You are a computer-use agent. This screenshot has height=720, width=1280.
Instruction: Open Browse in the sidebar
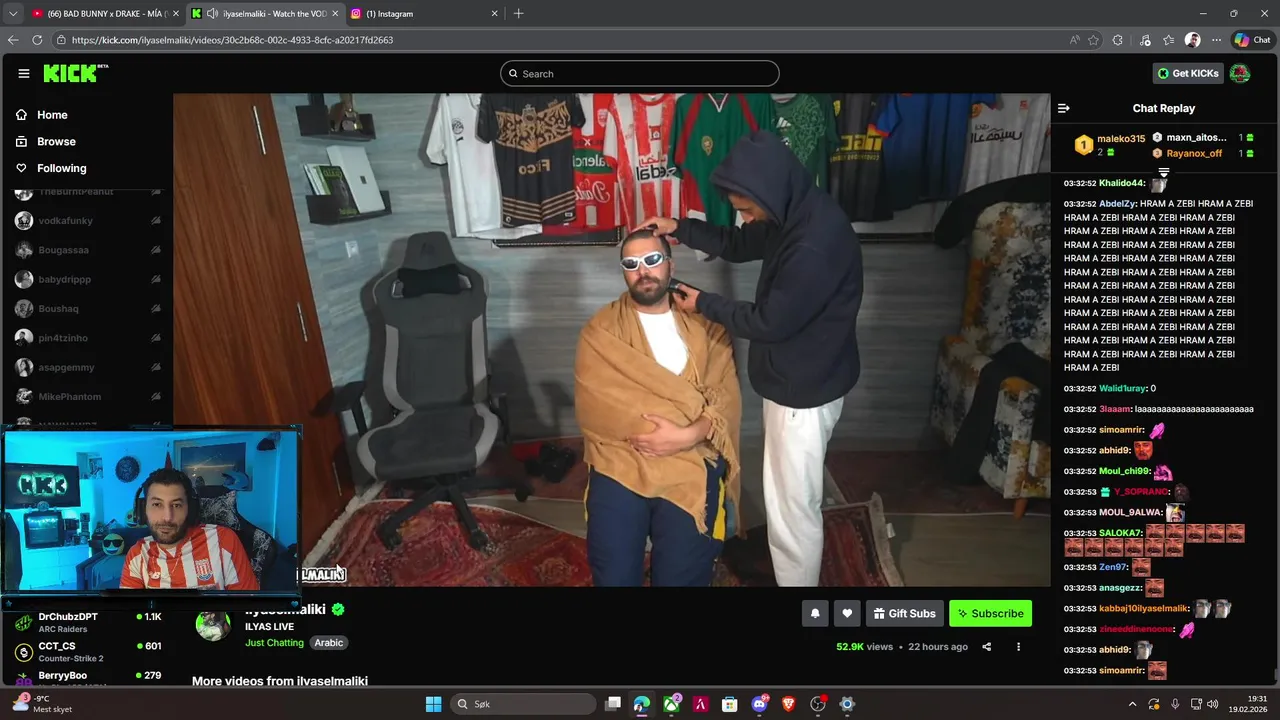tap(56, 142)
